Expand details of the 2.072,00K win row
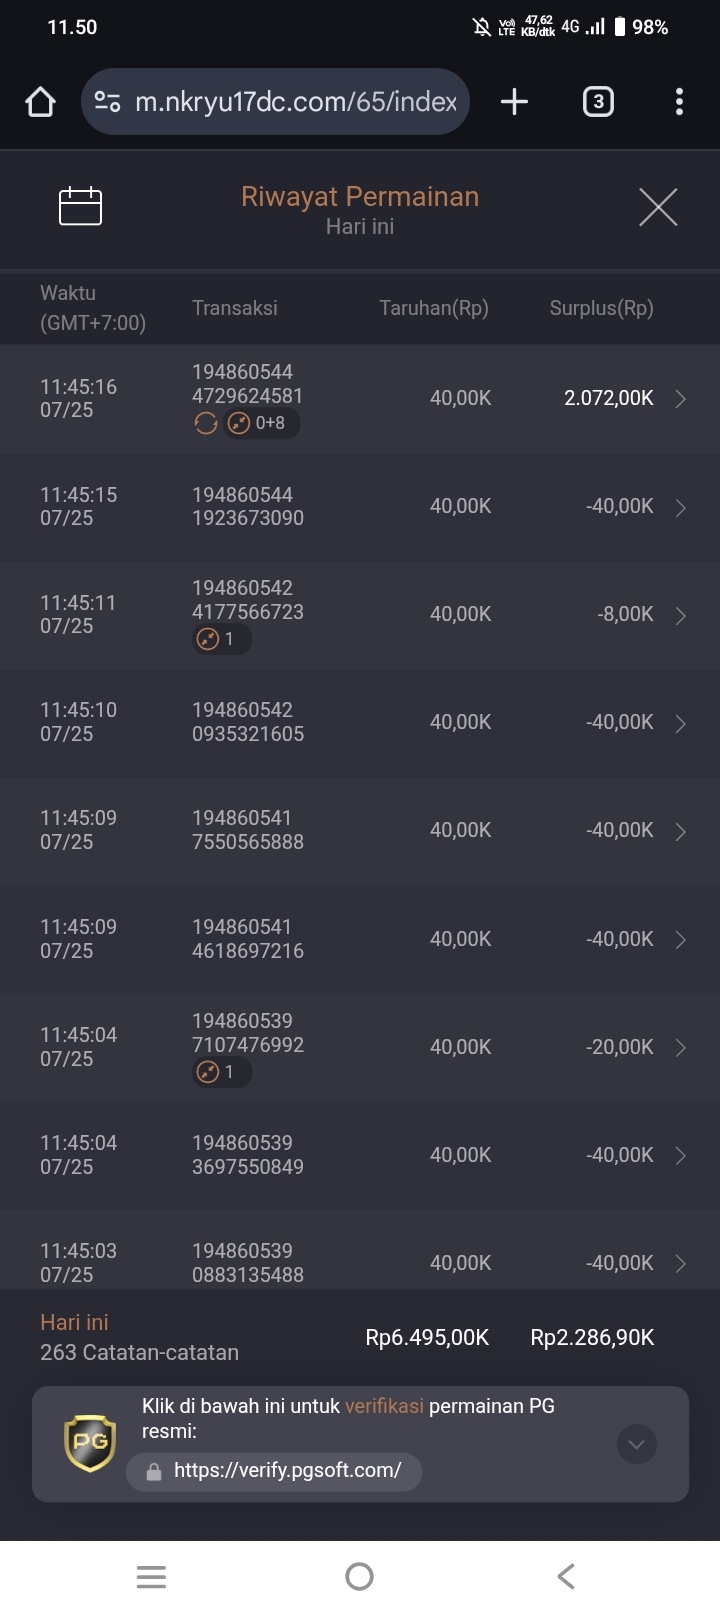This screenshot has width=720, height=1612. click(x=360, y=399)
